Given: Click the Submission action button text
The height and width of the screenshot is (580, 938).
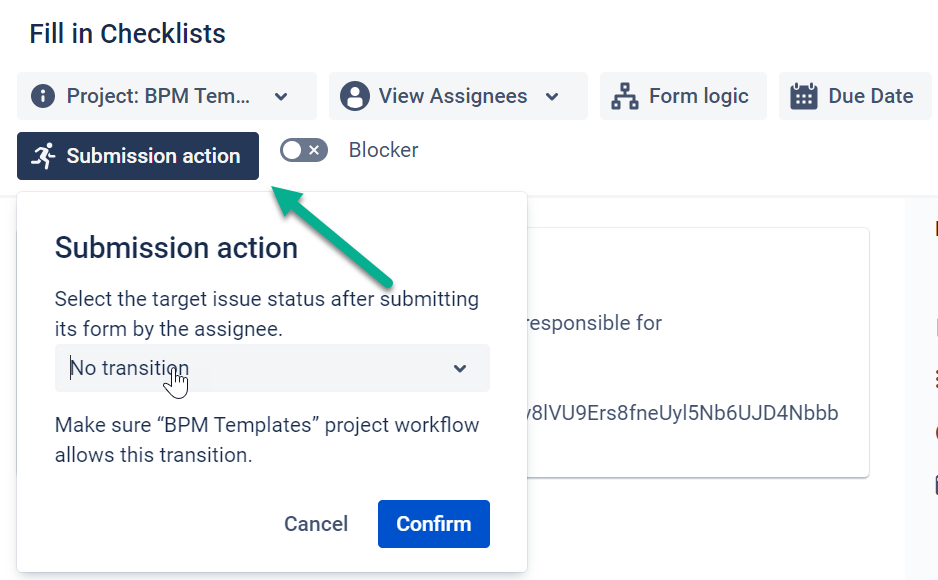Looking at the screenshot, I should tap(153, 156).
